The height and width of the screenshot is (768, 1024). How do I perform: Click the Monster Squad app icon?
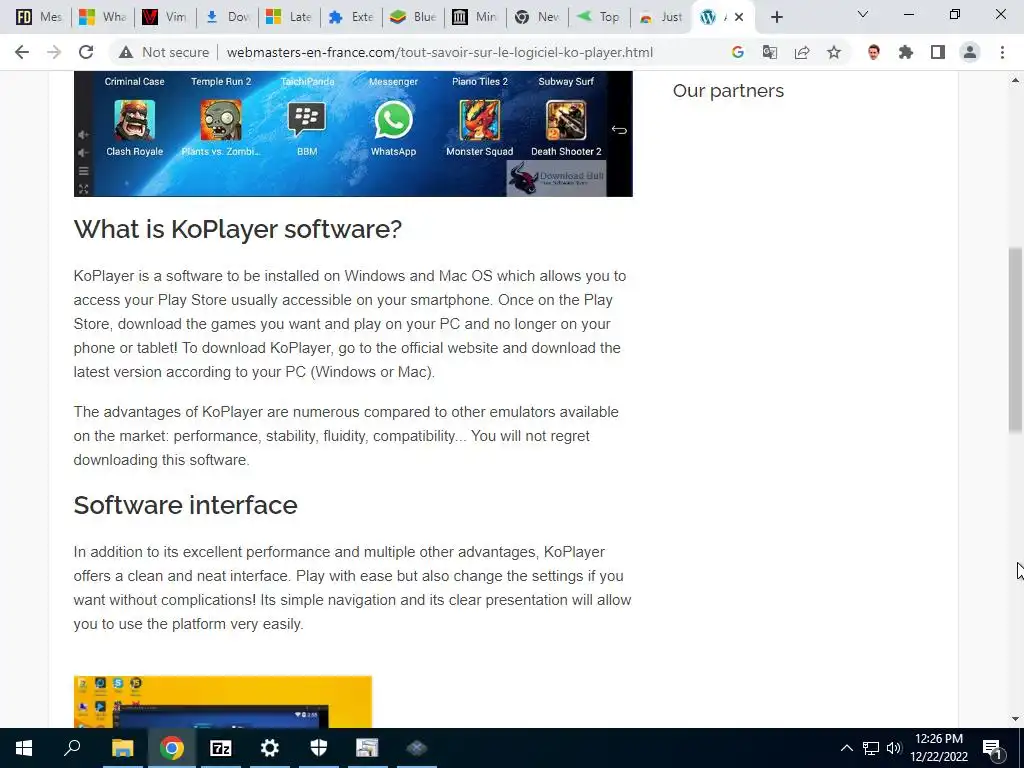click(x=479, y=120)
